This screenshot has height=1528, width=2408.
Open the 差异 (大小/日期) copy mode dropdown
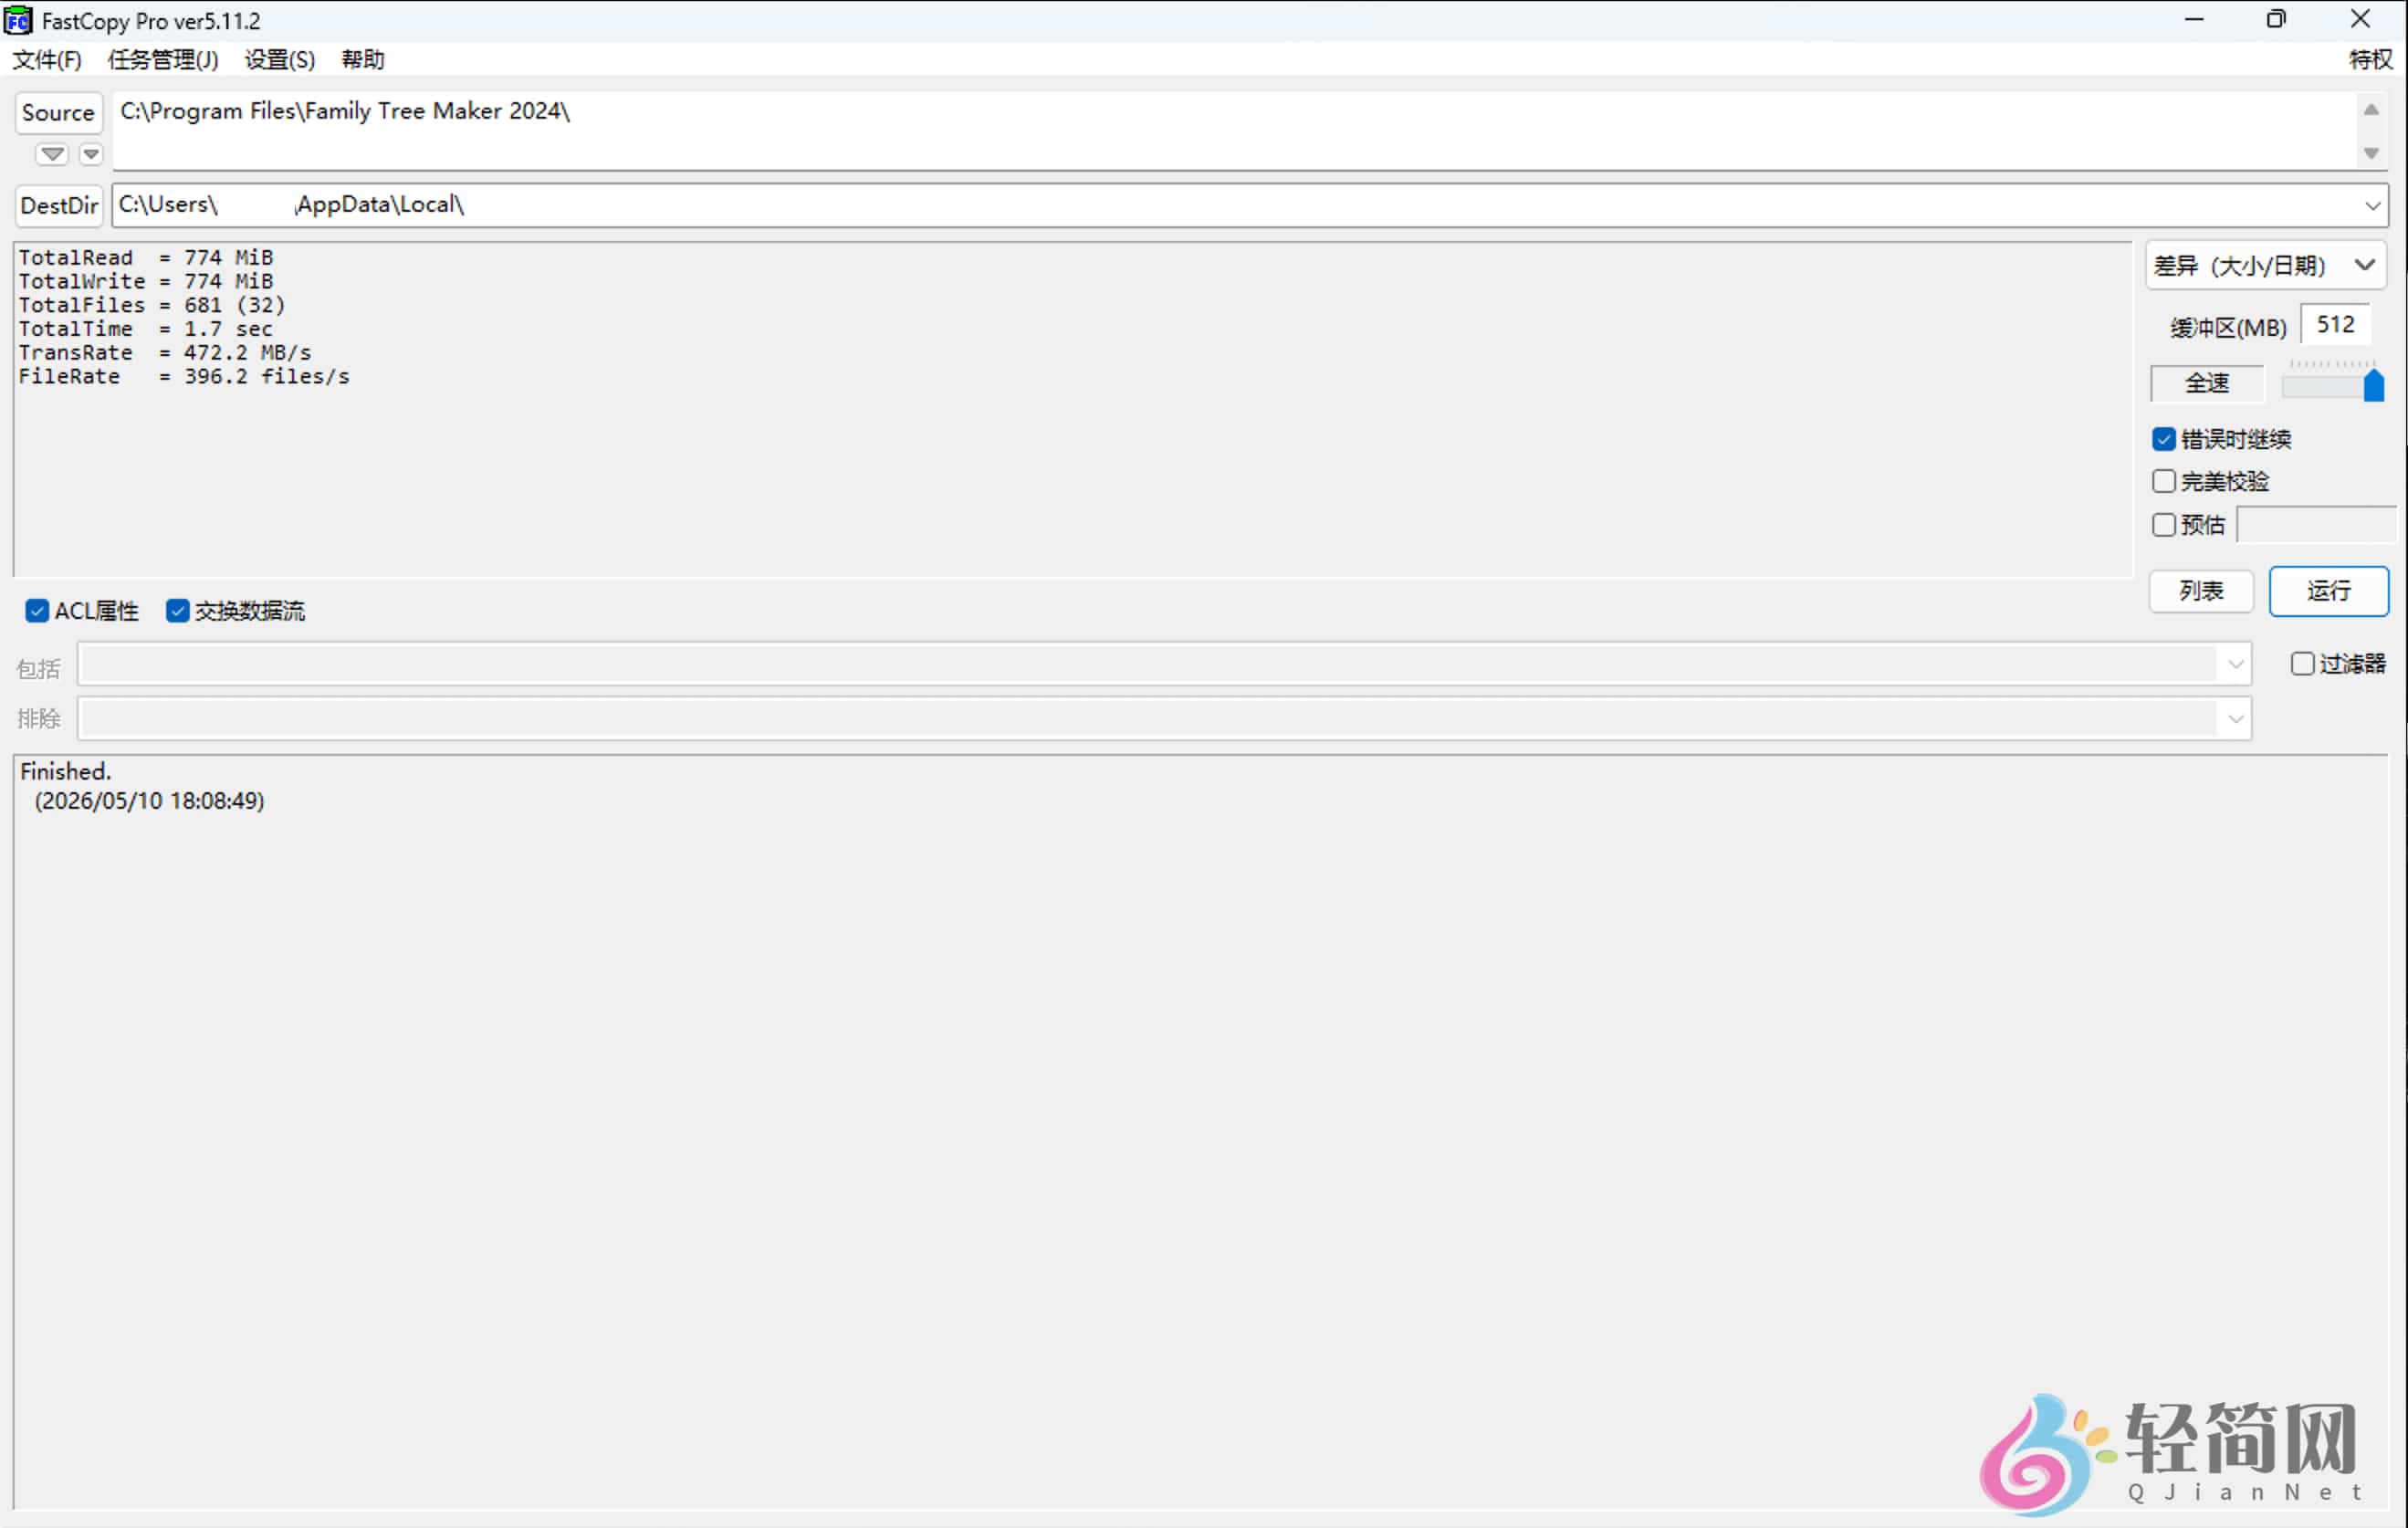(x=2266, y=265)
